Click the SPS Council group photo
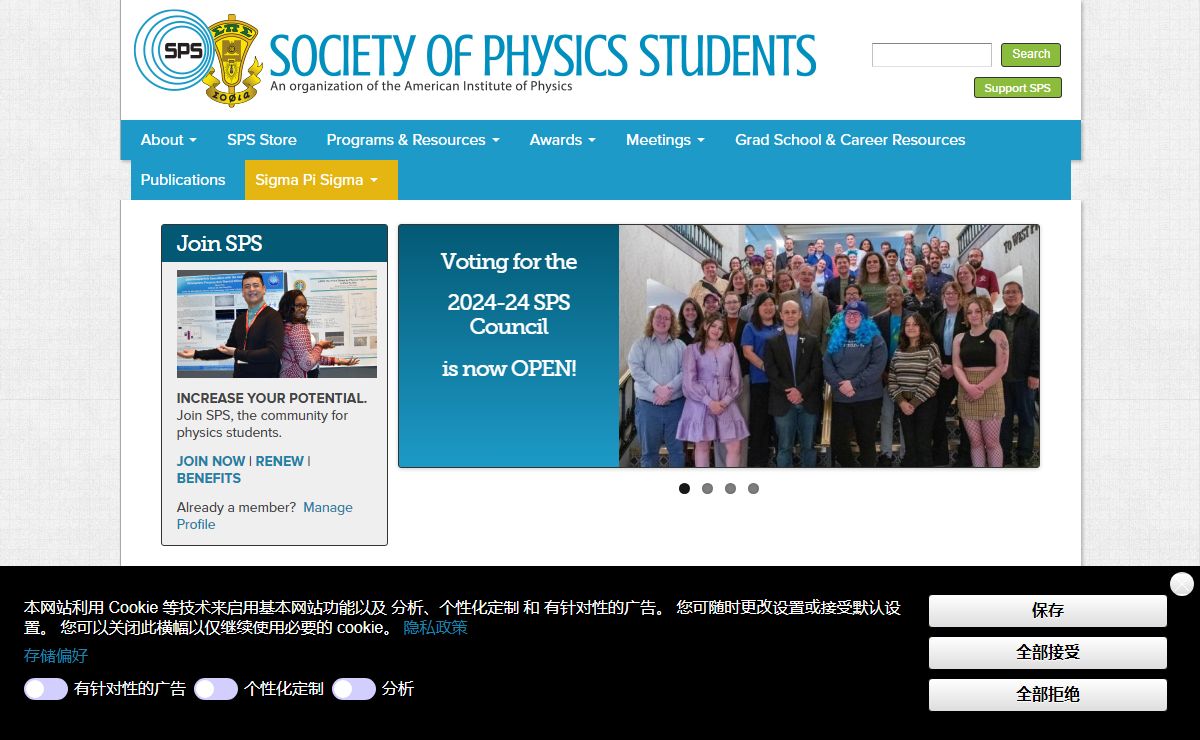This screenshot has height=740, width=1200. [x=829, y=346]
